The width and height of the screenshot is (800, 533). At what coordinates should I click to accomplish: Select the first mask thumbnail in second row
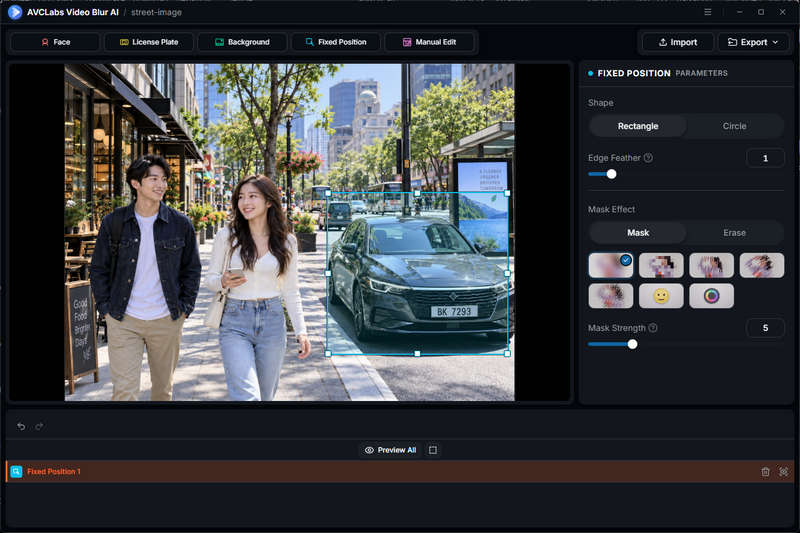click(611, 296)
